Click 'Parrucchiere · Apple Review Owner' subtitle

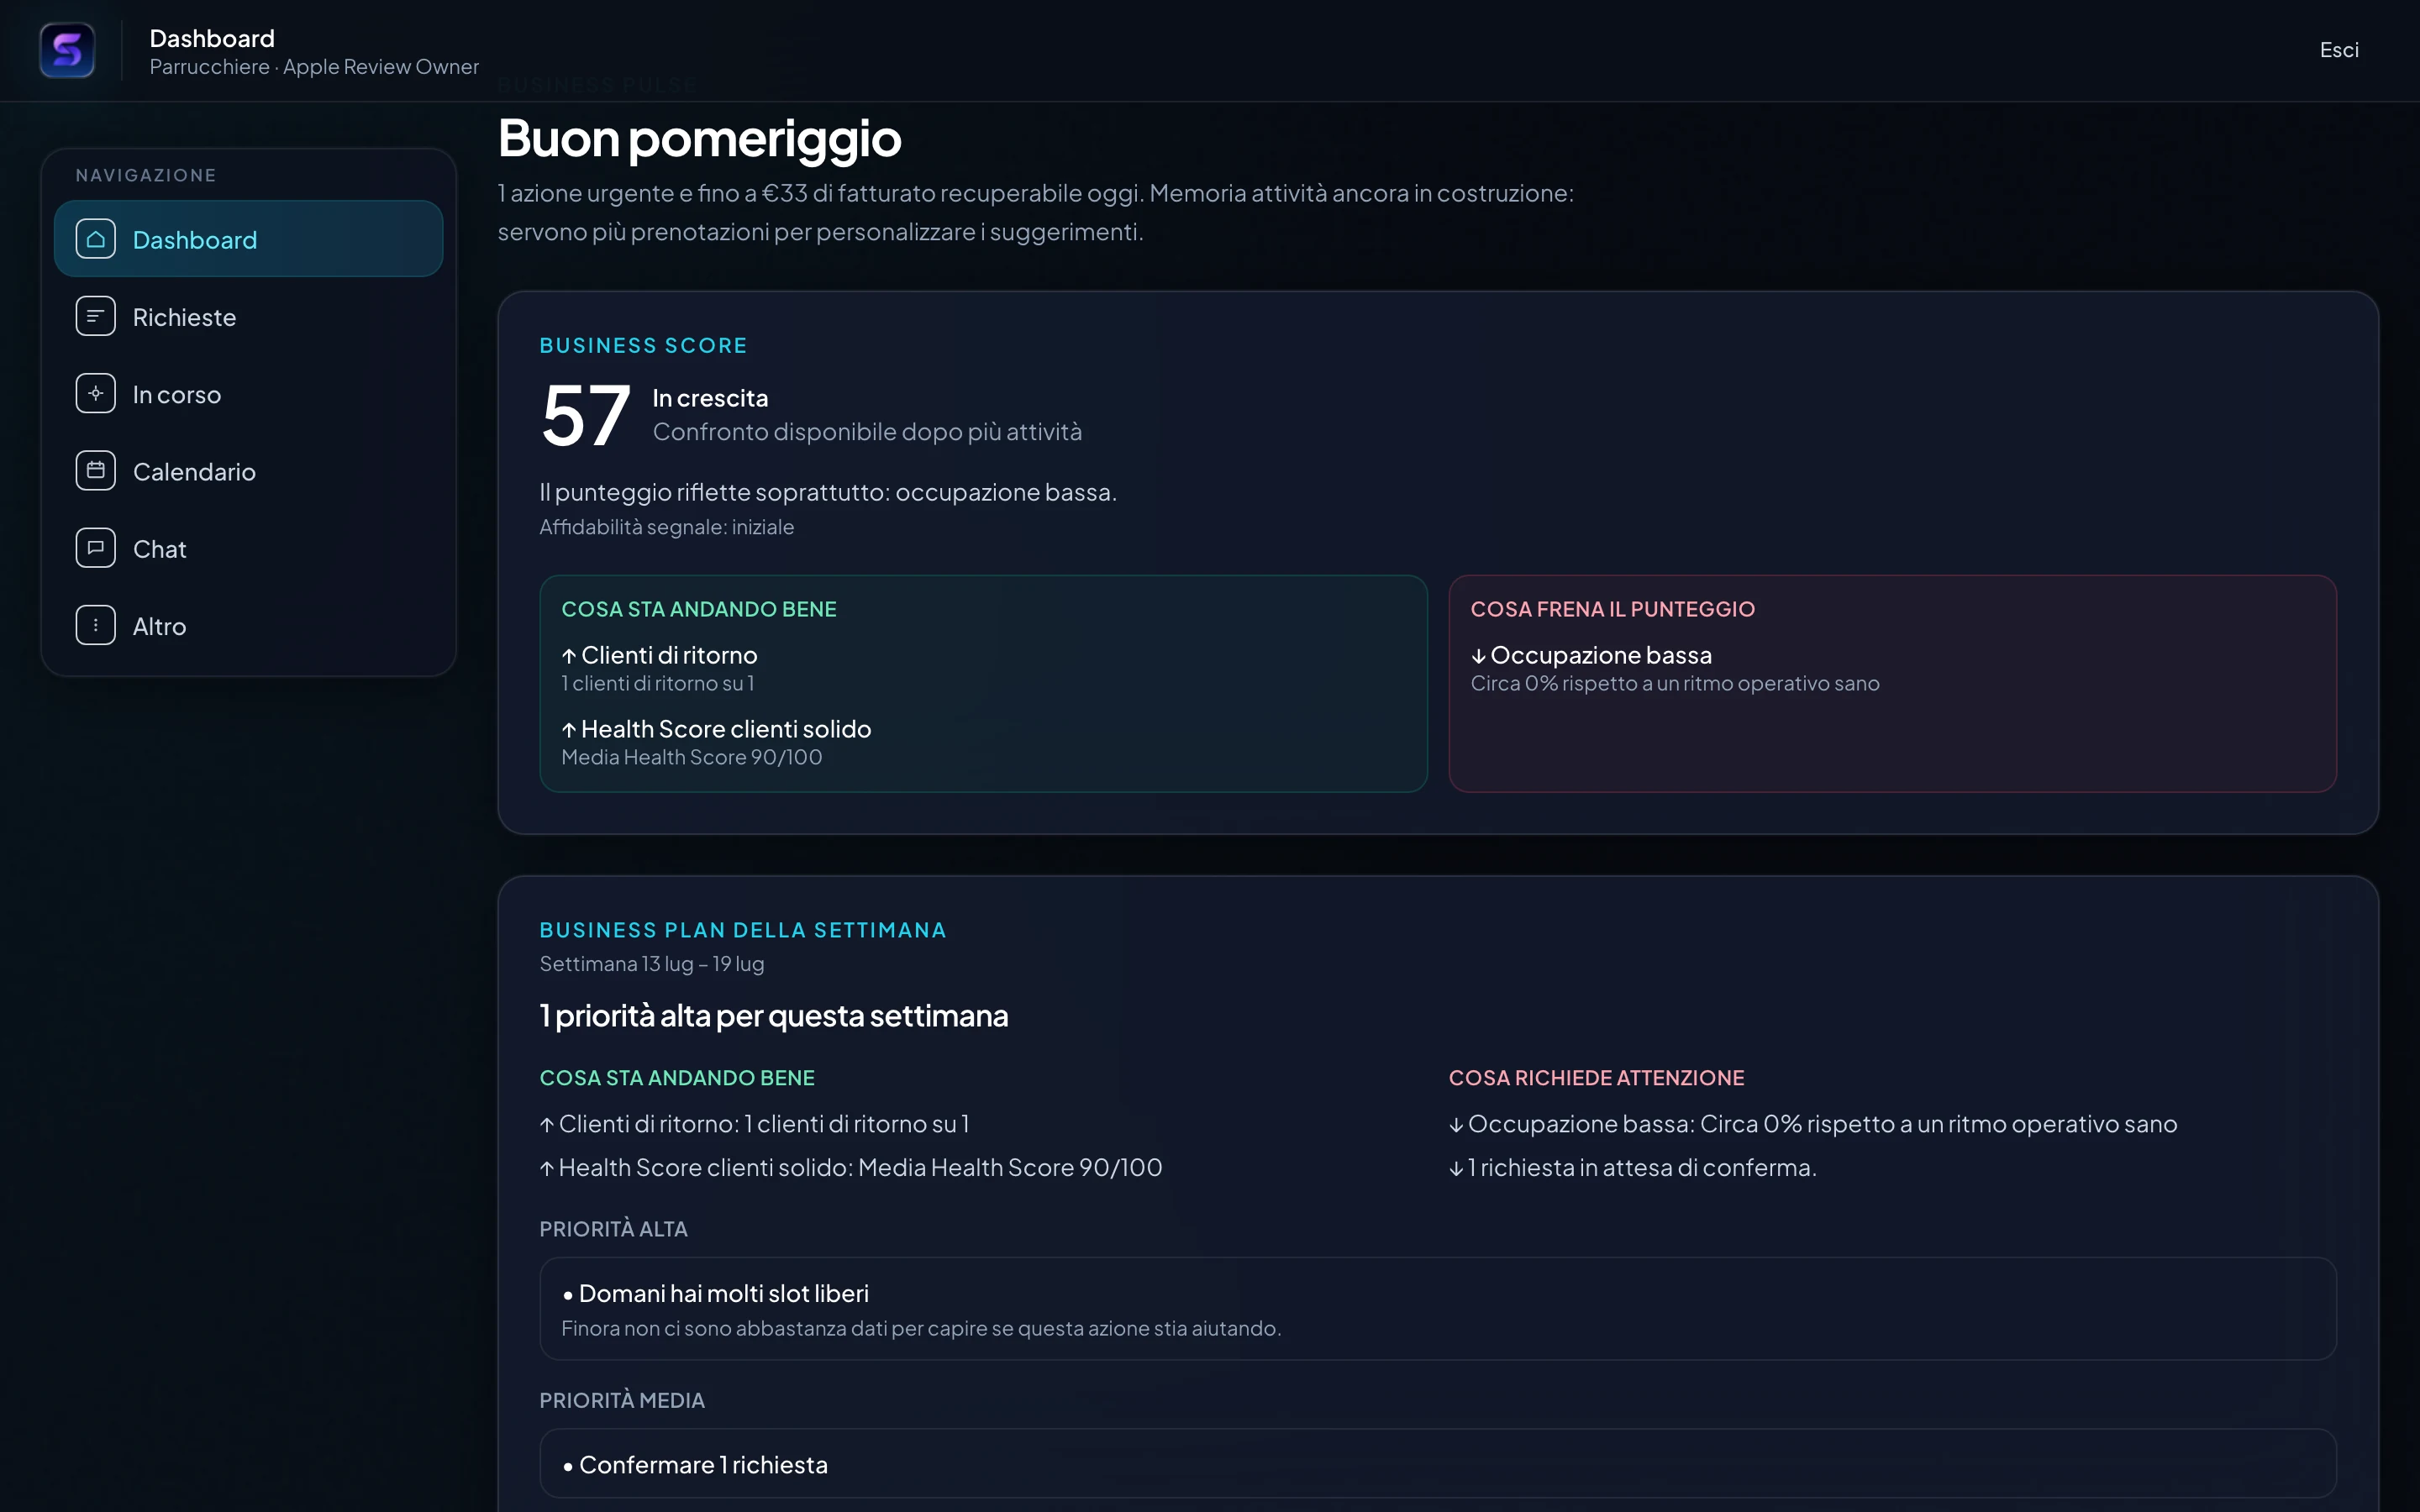pyautogui.click(x=314, y=67)
